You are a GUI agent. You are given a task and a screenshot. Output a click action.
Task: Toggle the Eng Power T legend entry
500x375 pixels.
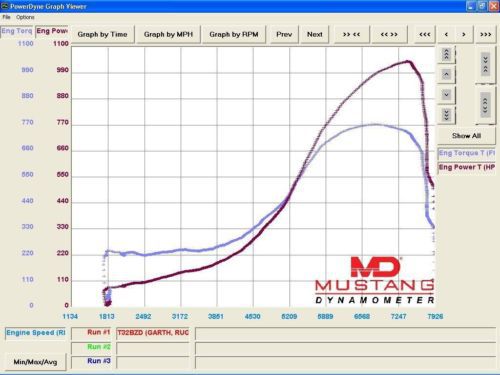point(466,167)
